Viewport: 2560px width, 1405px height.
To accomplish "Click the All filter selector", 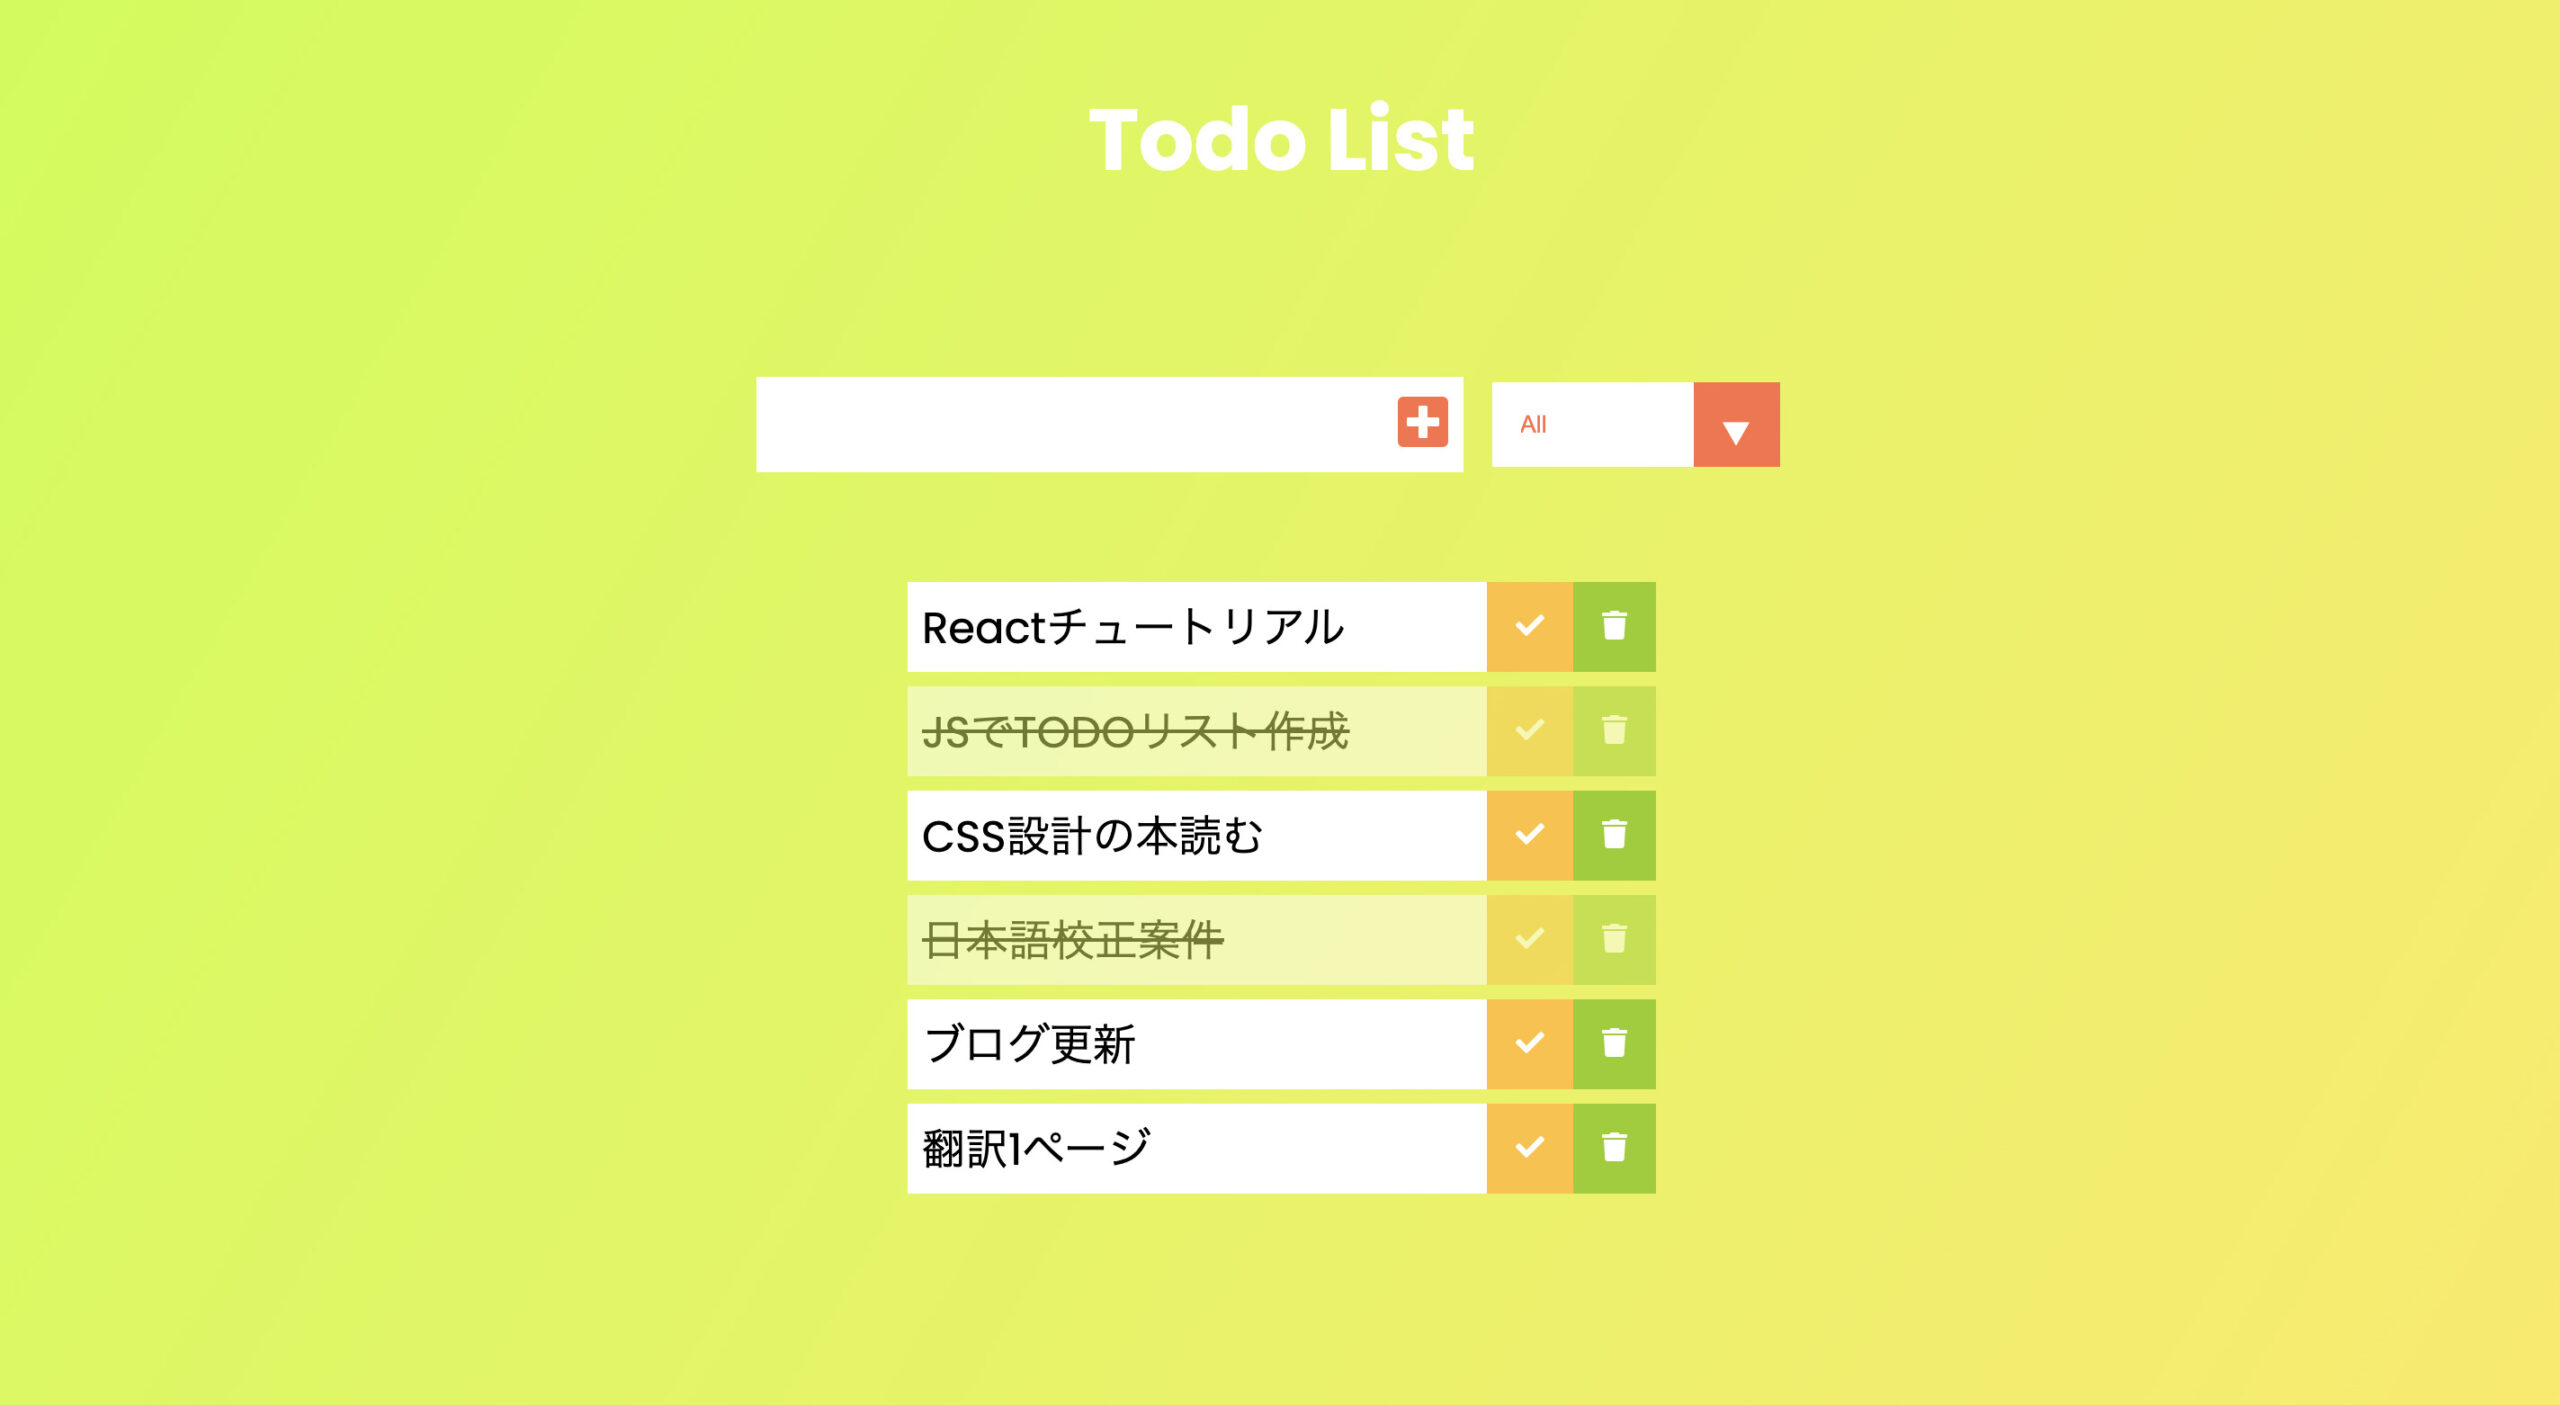I will click(x=1590, y=424).
